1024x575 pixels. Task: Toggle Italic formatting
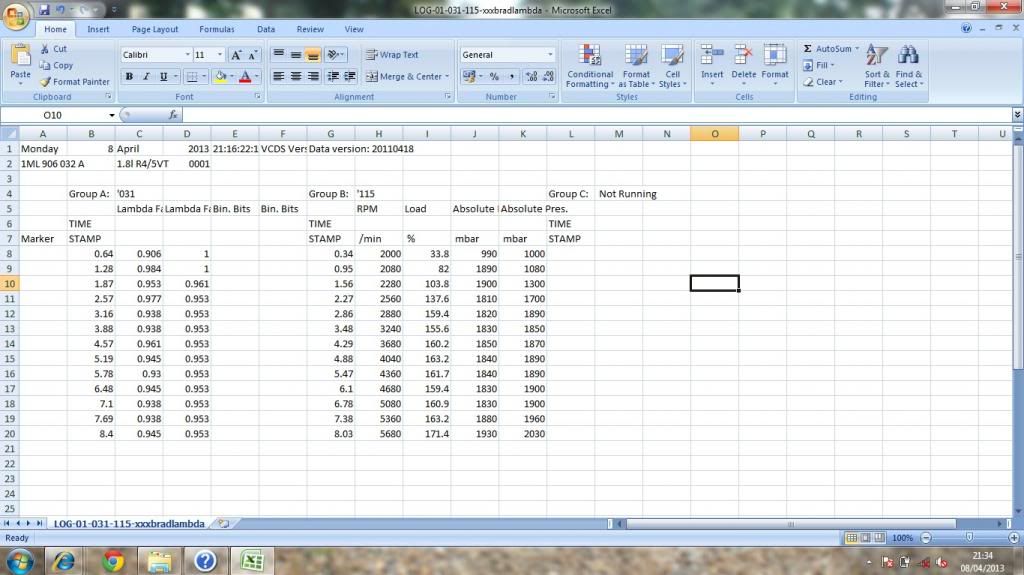[146, 77]
